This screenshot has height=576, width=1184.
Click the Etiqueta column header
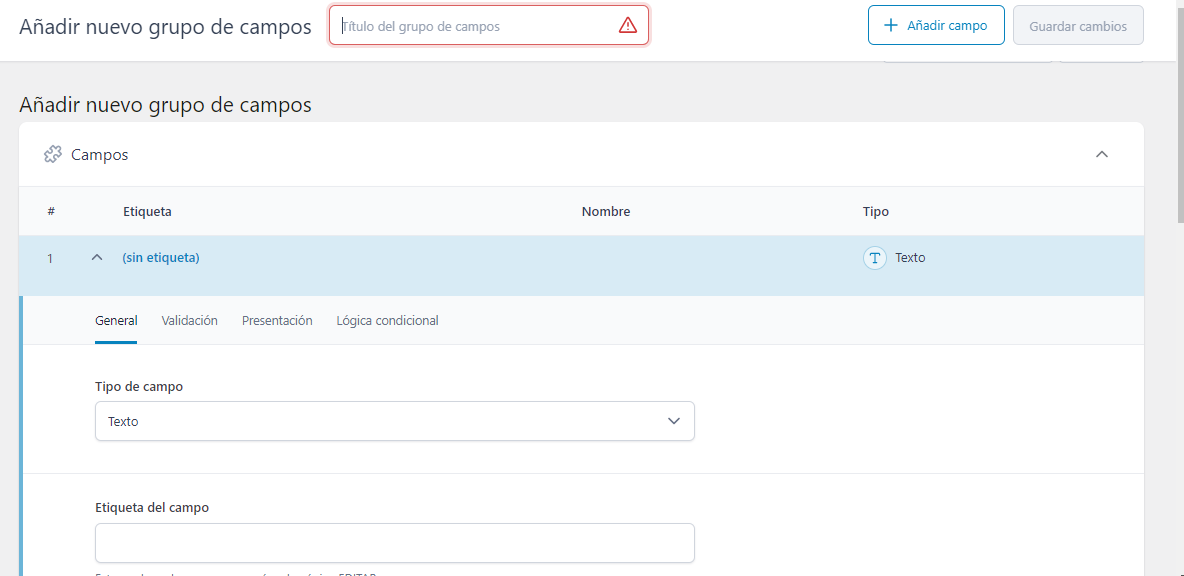pos(147,212)
